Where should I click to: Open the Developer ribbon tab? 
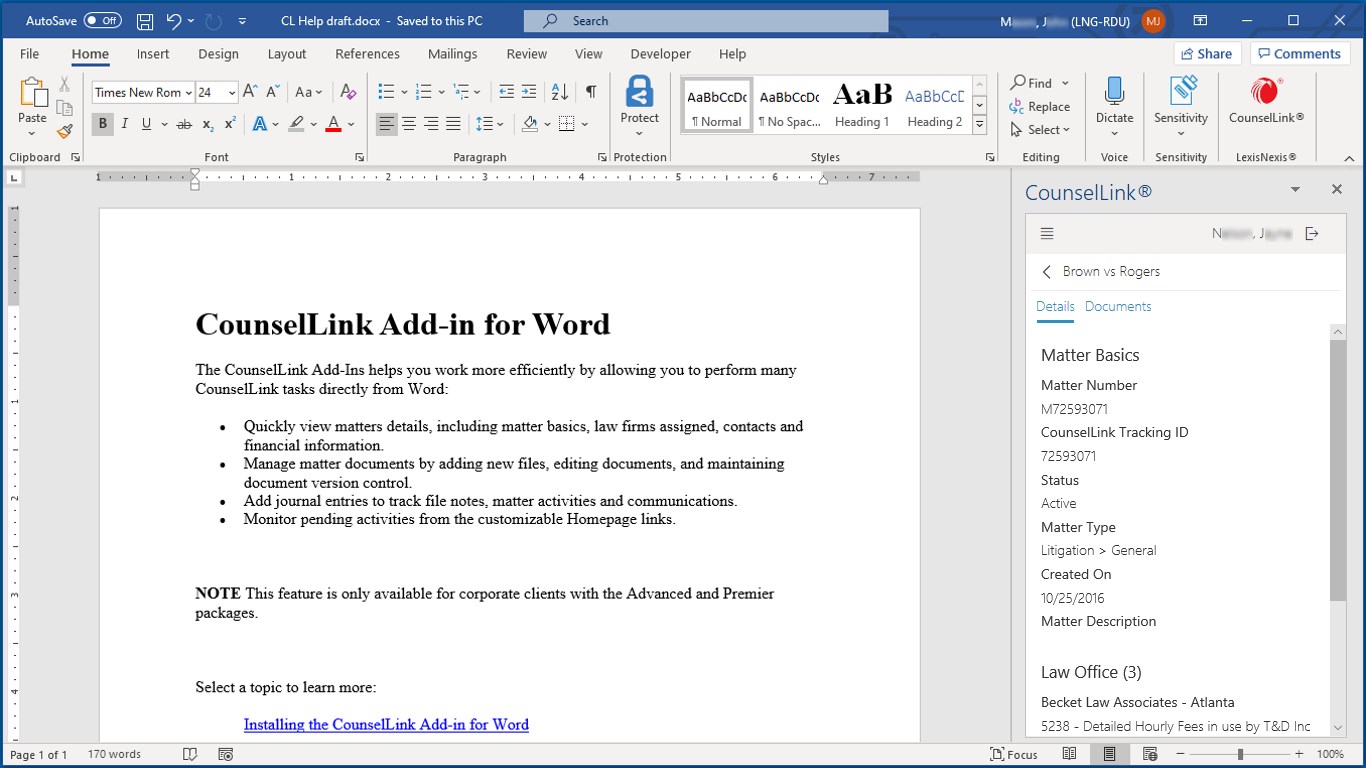[661, 54]
